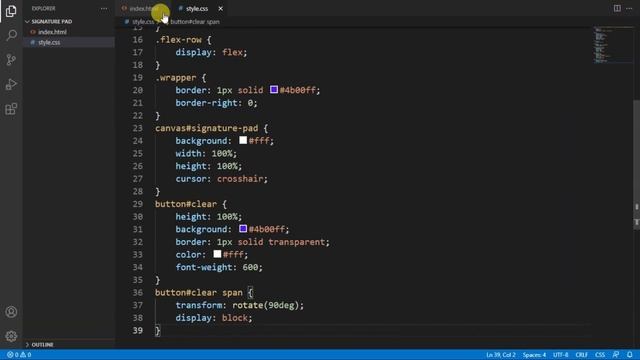Open the Manage gear icon
Screen dimensions: 640x360
(11, 336)
